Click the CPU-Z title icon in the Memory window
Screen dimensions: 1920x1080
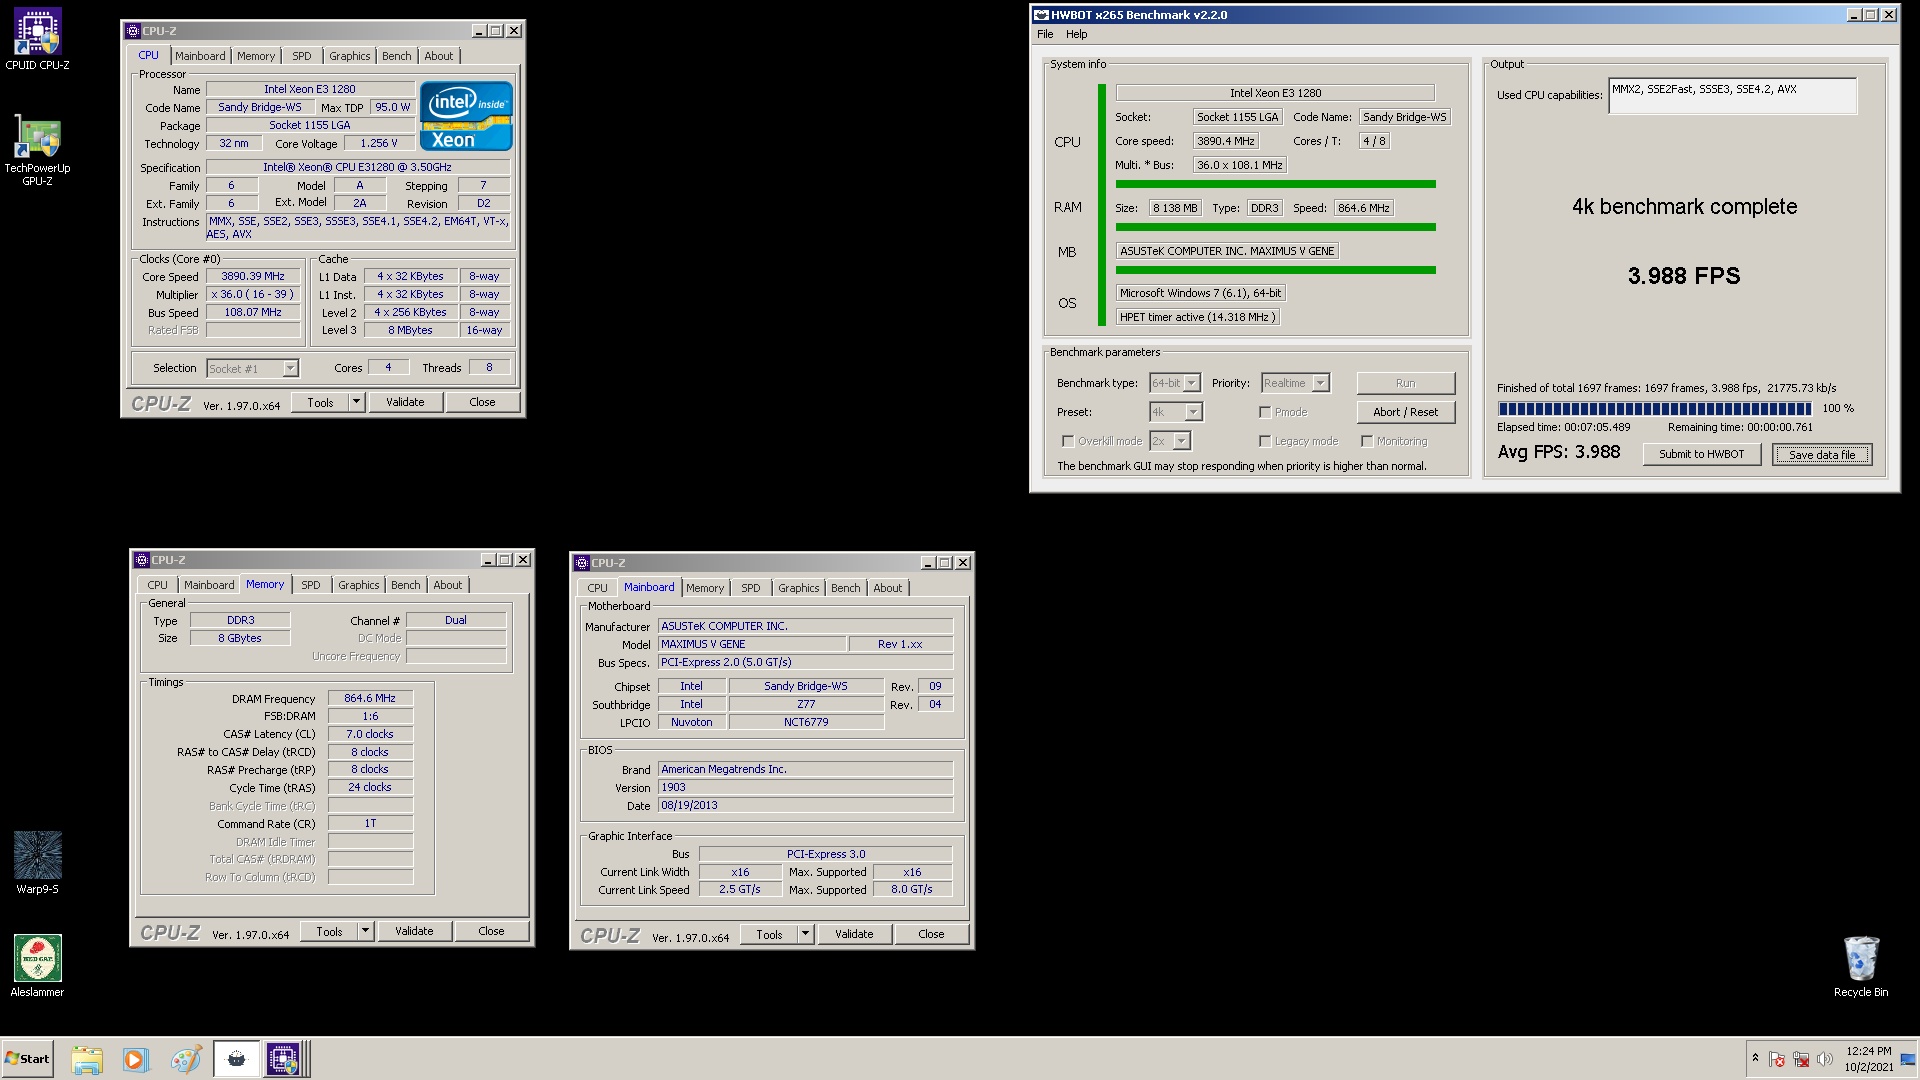point(142,560)
